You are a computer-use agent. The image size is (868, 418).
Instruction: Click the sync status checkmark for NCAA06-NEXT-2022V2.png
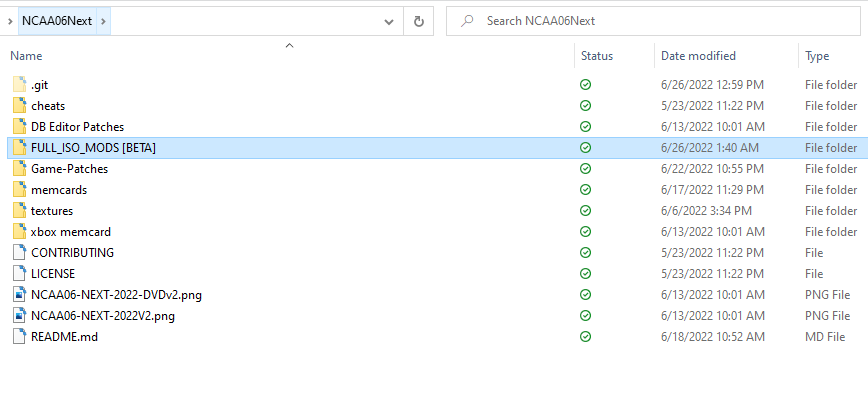tap(585, 316)
